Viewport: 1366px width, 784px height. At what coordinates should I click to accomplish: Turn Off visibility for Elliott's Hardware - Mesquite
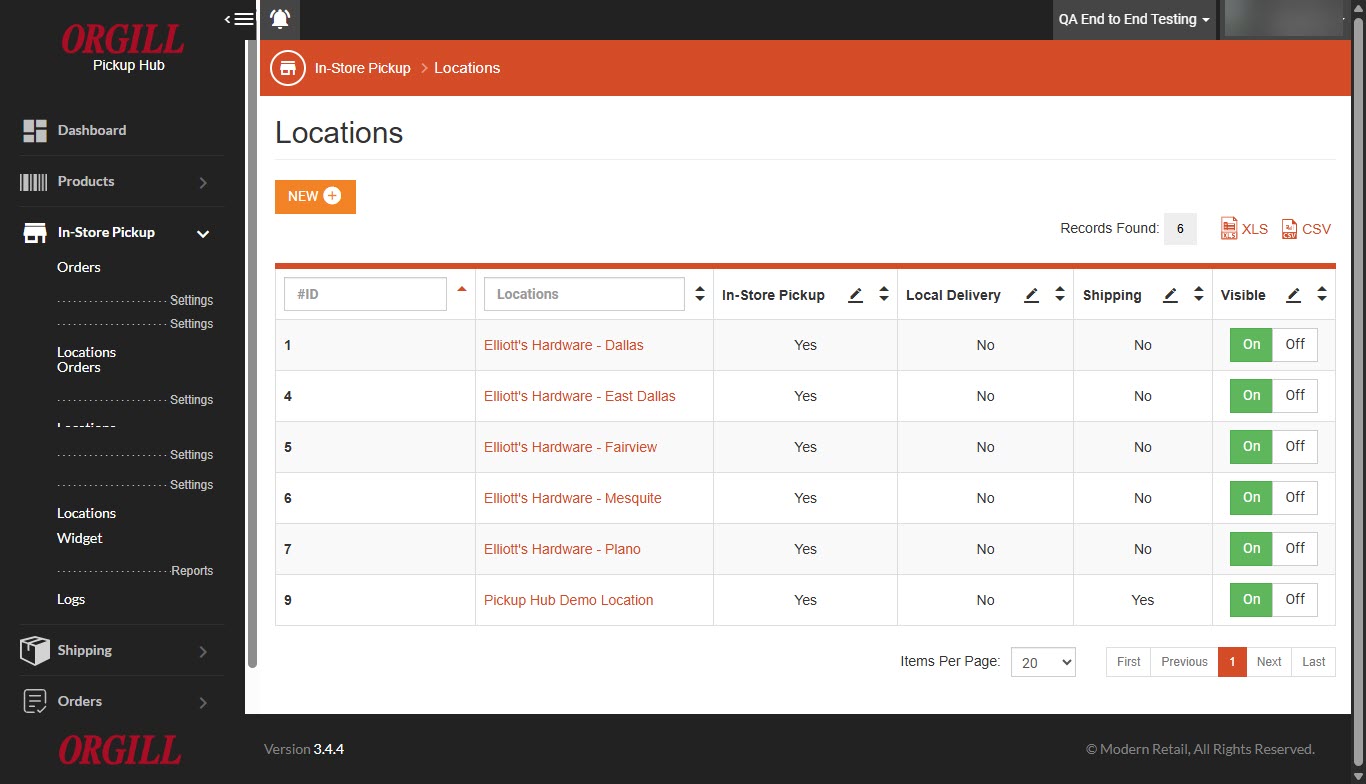point(1296,498)
